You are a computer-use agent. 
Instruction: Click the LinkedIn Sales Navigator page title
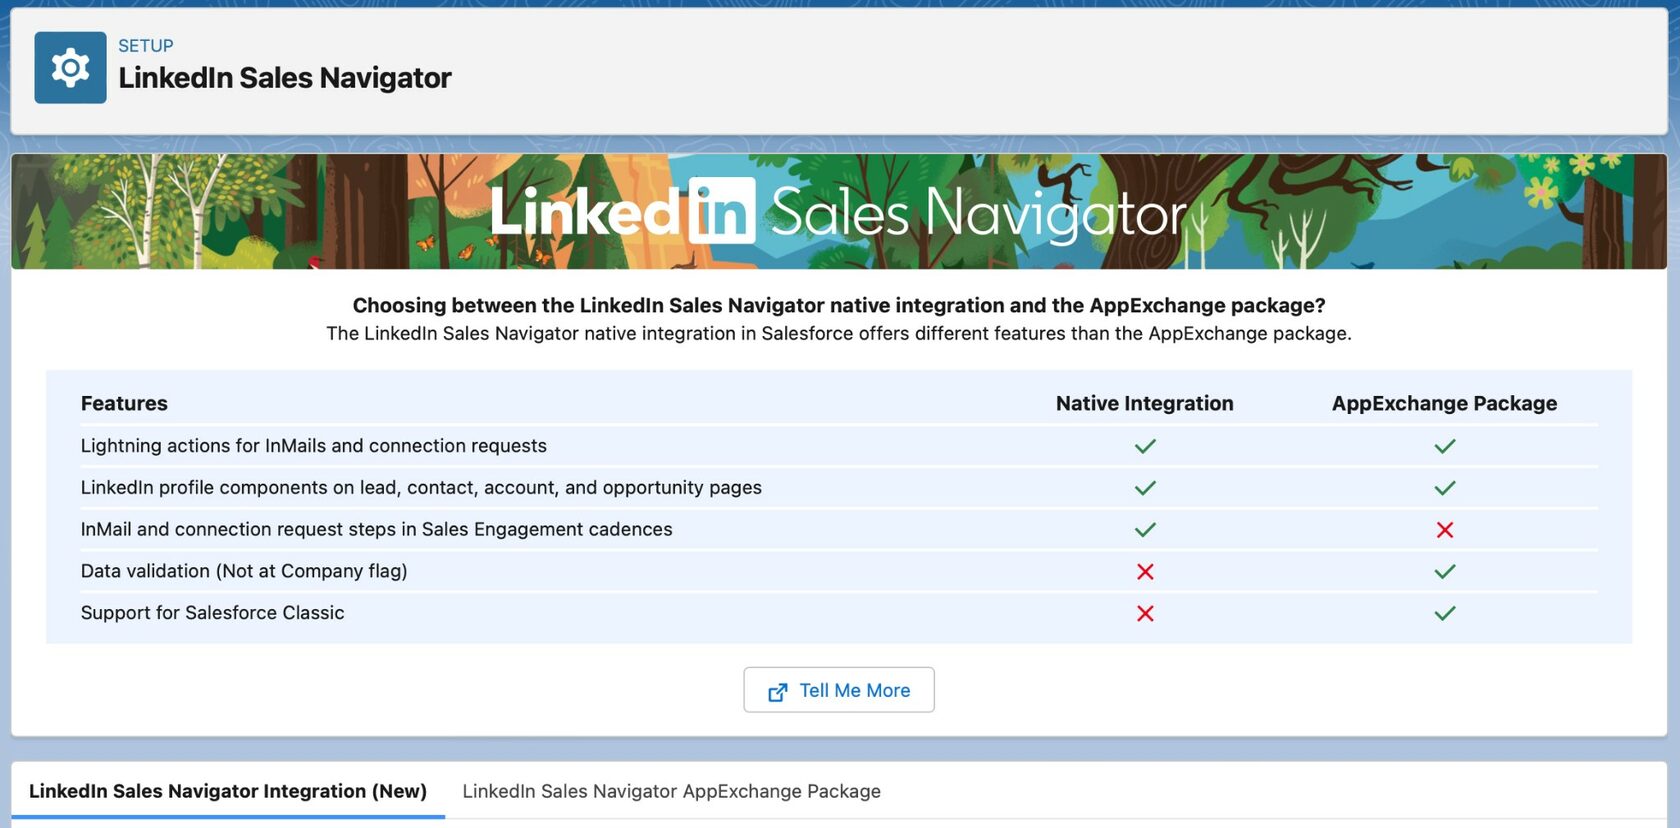(x=285, y=78)
